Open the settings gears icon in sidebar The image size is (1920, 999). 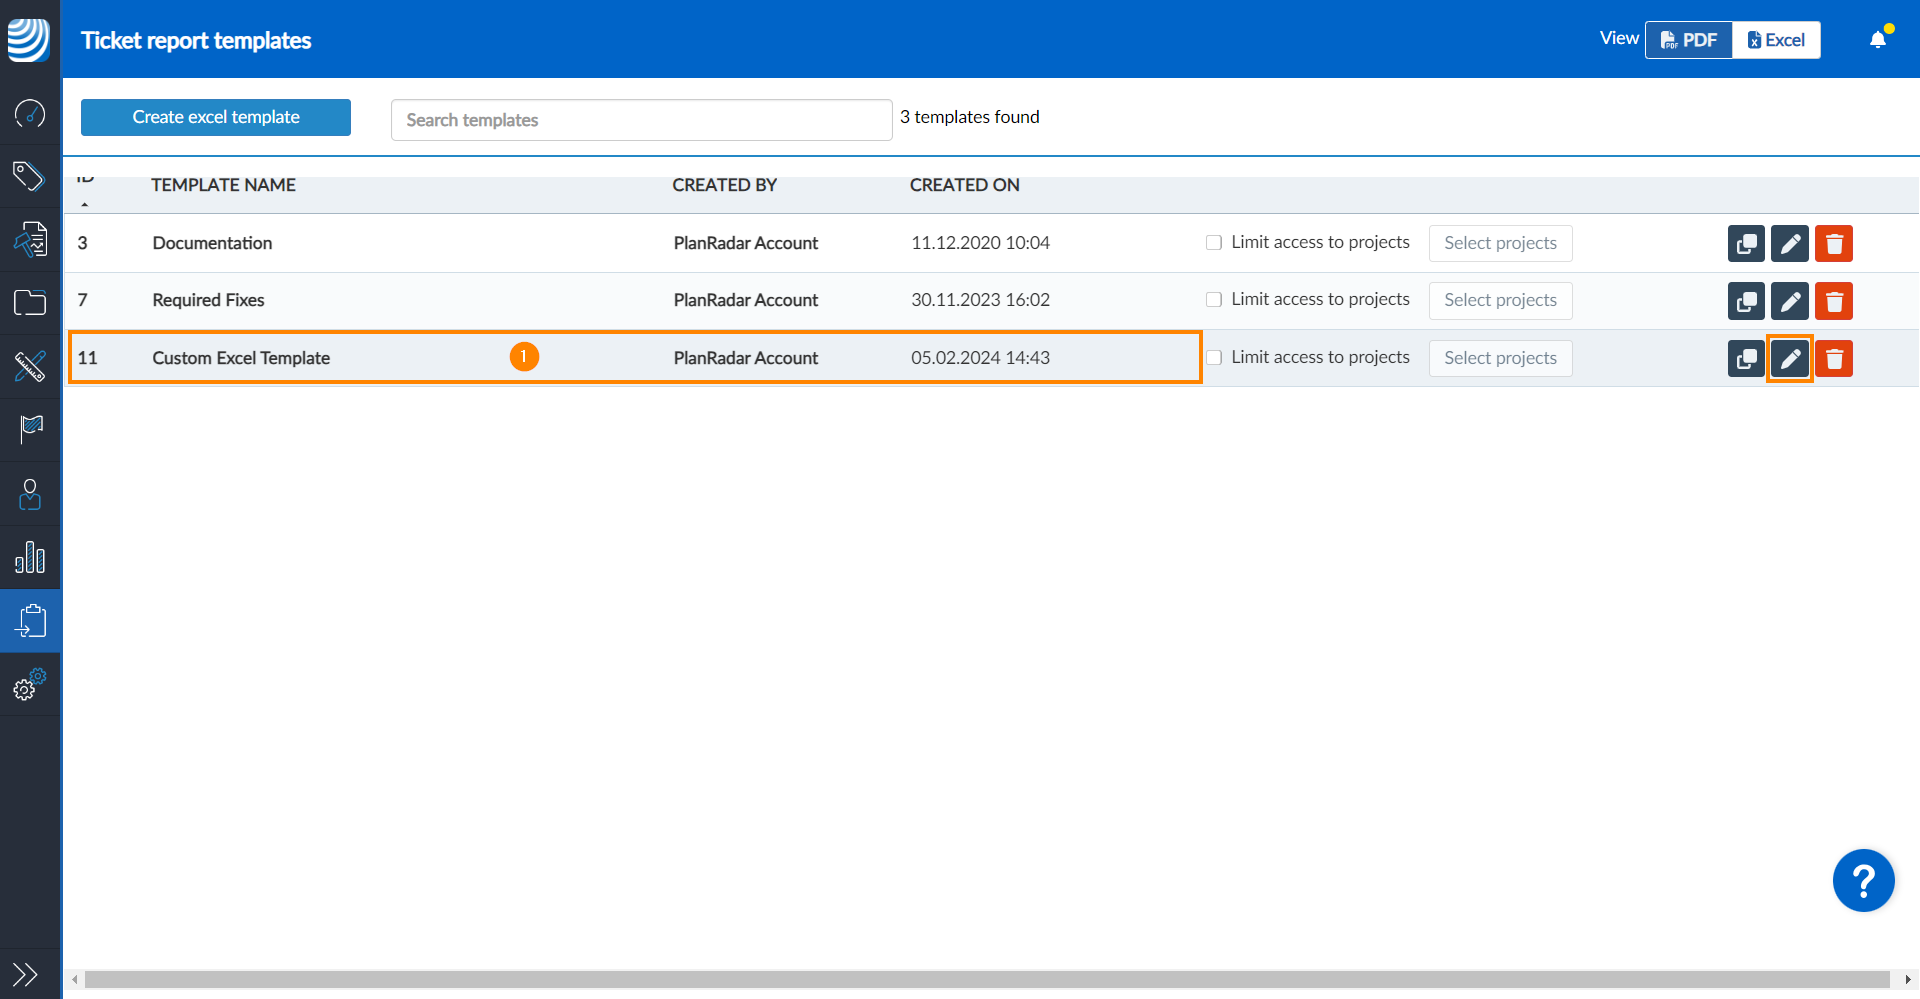(x=30, y=685)
